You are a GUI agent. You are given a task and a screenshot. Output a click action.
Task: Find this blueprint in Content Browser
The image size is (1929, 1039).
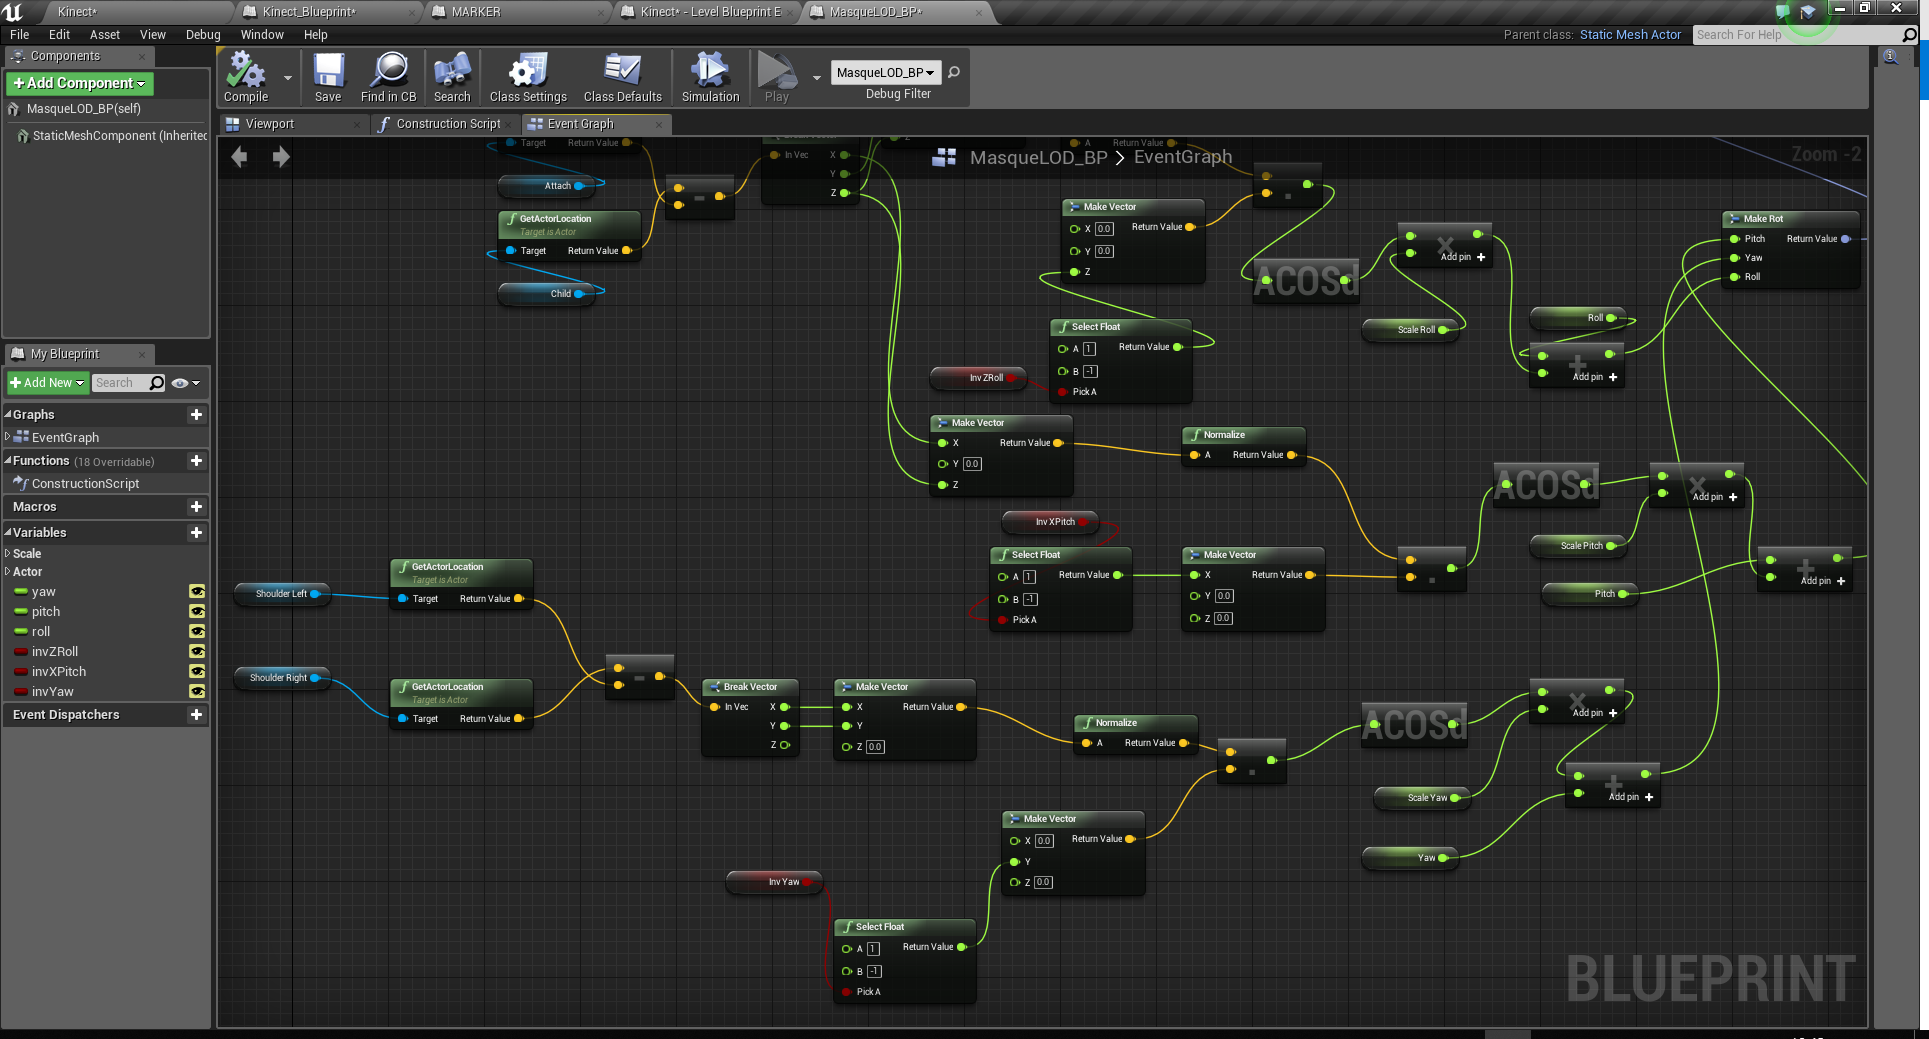coord(388,78)
